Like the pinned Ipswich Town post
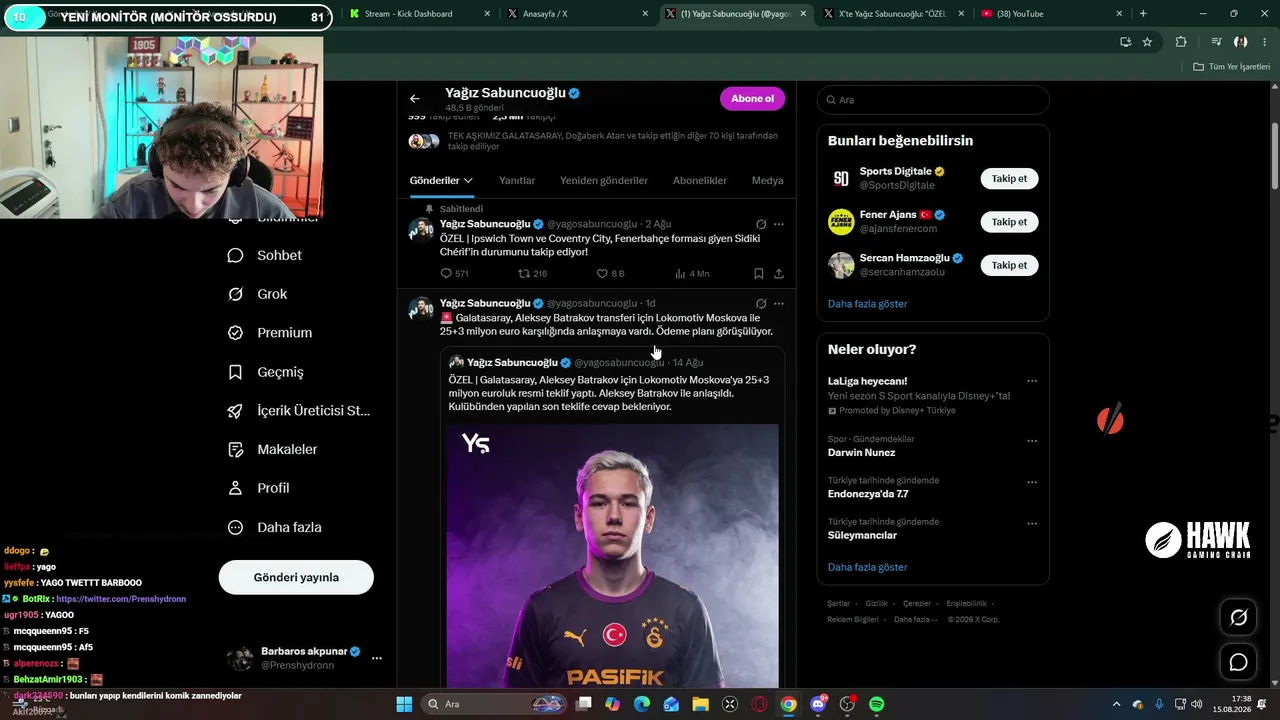 pos(610,273)
